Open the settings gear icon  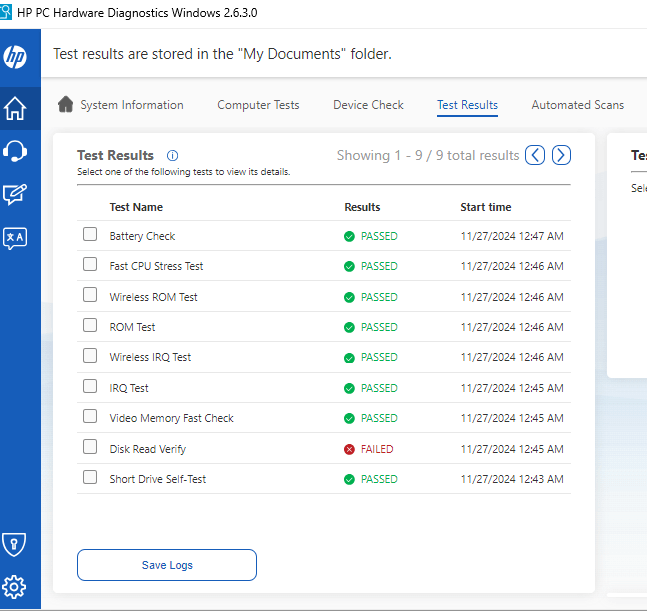point(14,587)
